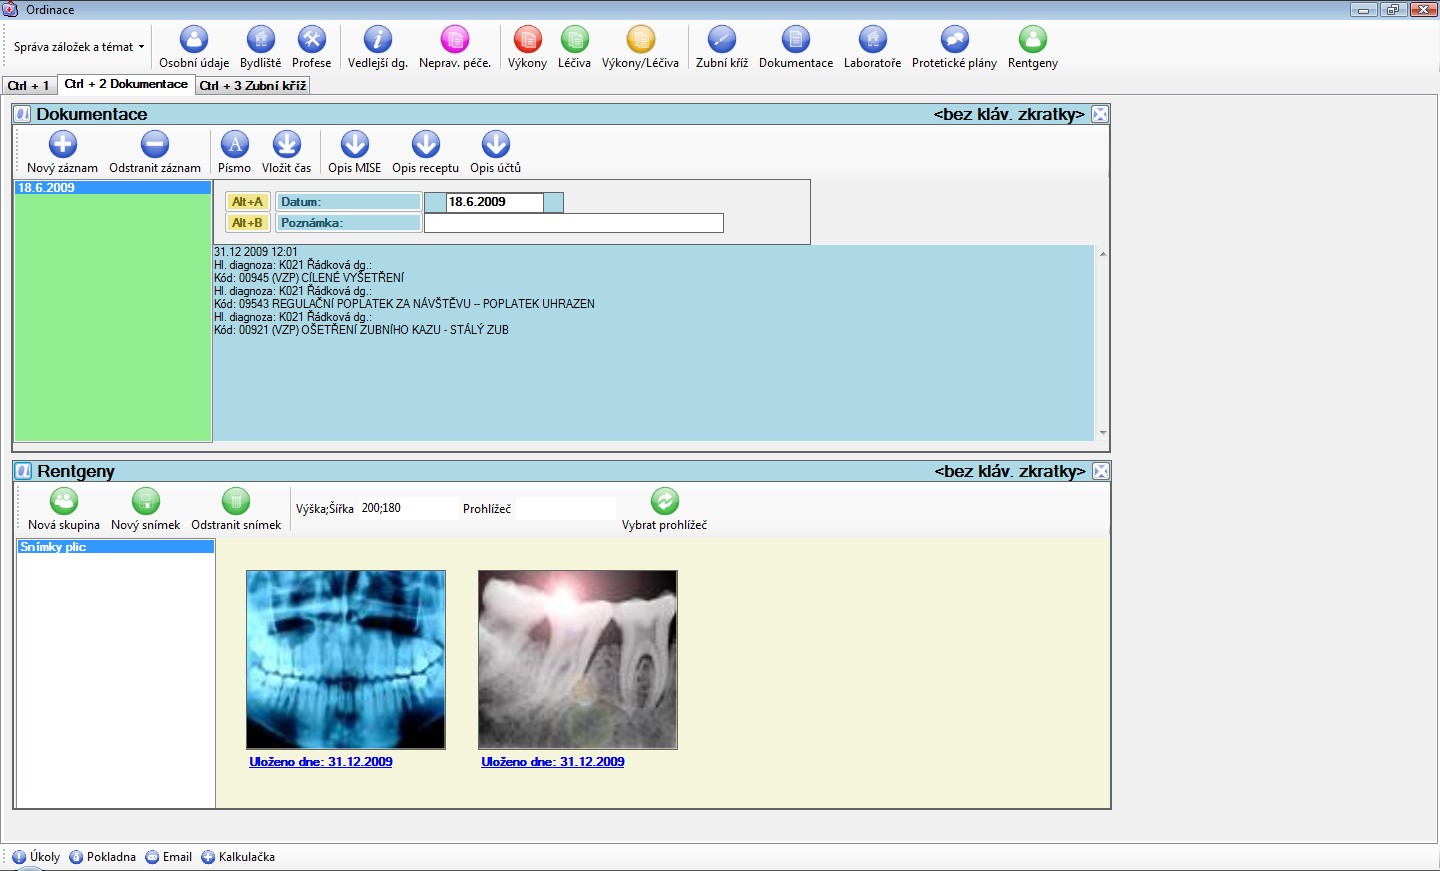
Task: Open the Zubní kříž toolbar icon
Action: (x=721, y=40)
